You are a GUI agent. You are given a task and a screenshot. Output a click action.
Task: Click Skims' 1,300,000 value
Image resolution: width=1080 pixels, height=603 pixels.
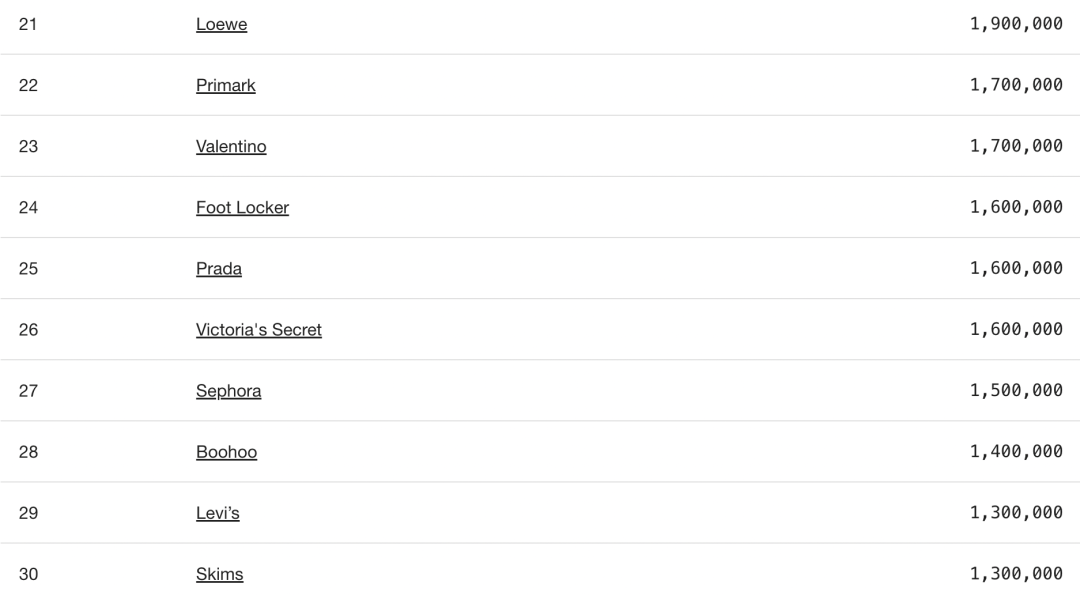1016,574
